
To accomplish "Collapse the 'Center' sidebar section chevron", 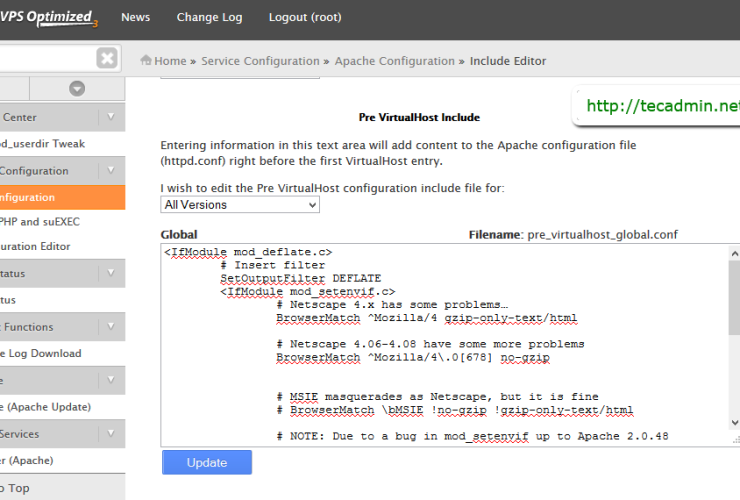I will click(x=112, y=117).
